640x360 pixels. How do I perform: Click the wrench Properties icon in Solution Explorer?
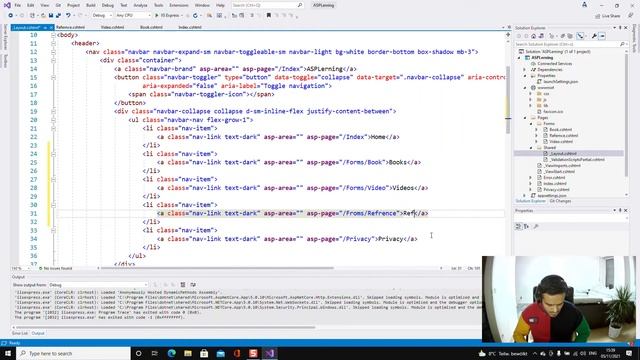(594, 36)
